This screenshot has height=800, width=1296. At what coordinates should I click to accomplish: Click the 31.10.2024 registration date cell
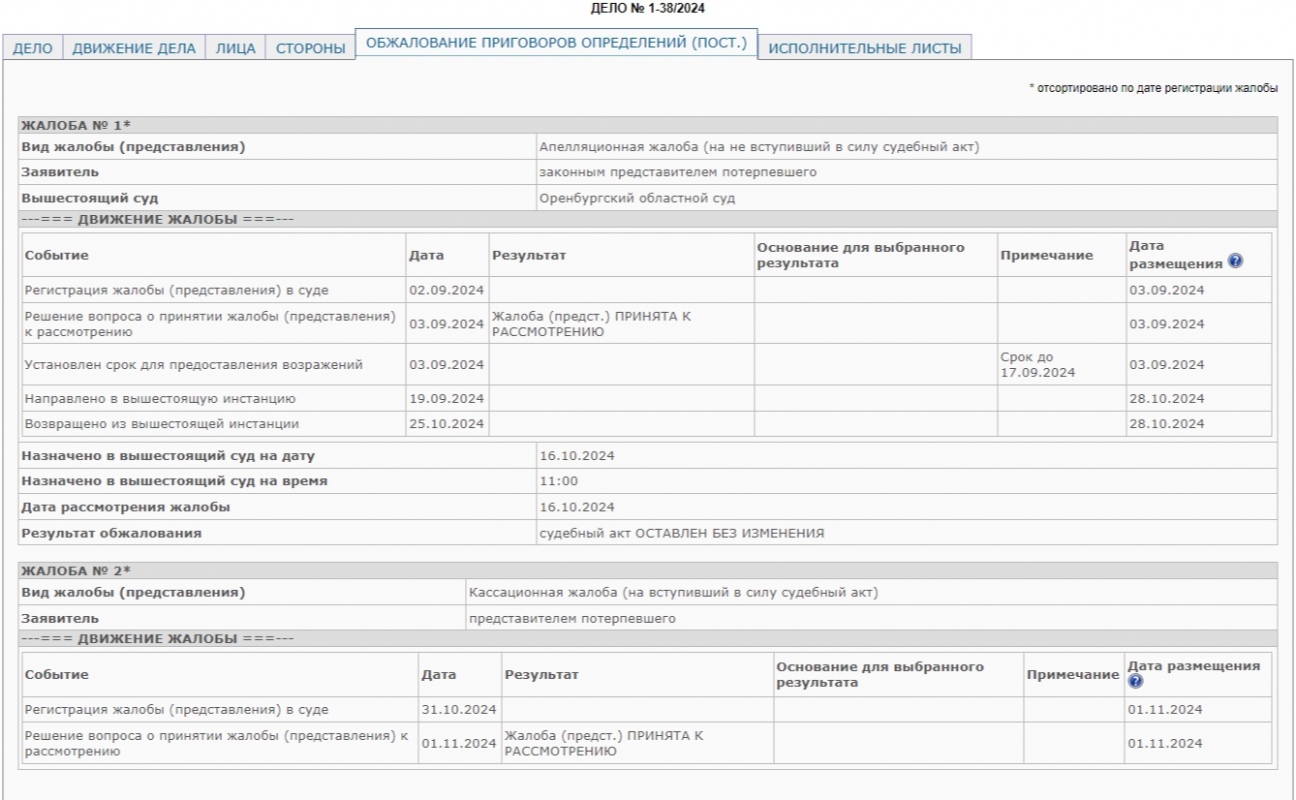click(459, 710)
